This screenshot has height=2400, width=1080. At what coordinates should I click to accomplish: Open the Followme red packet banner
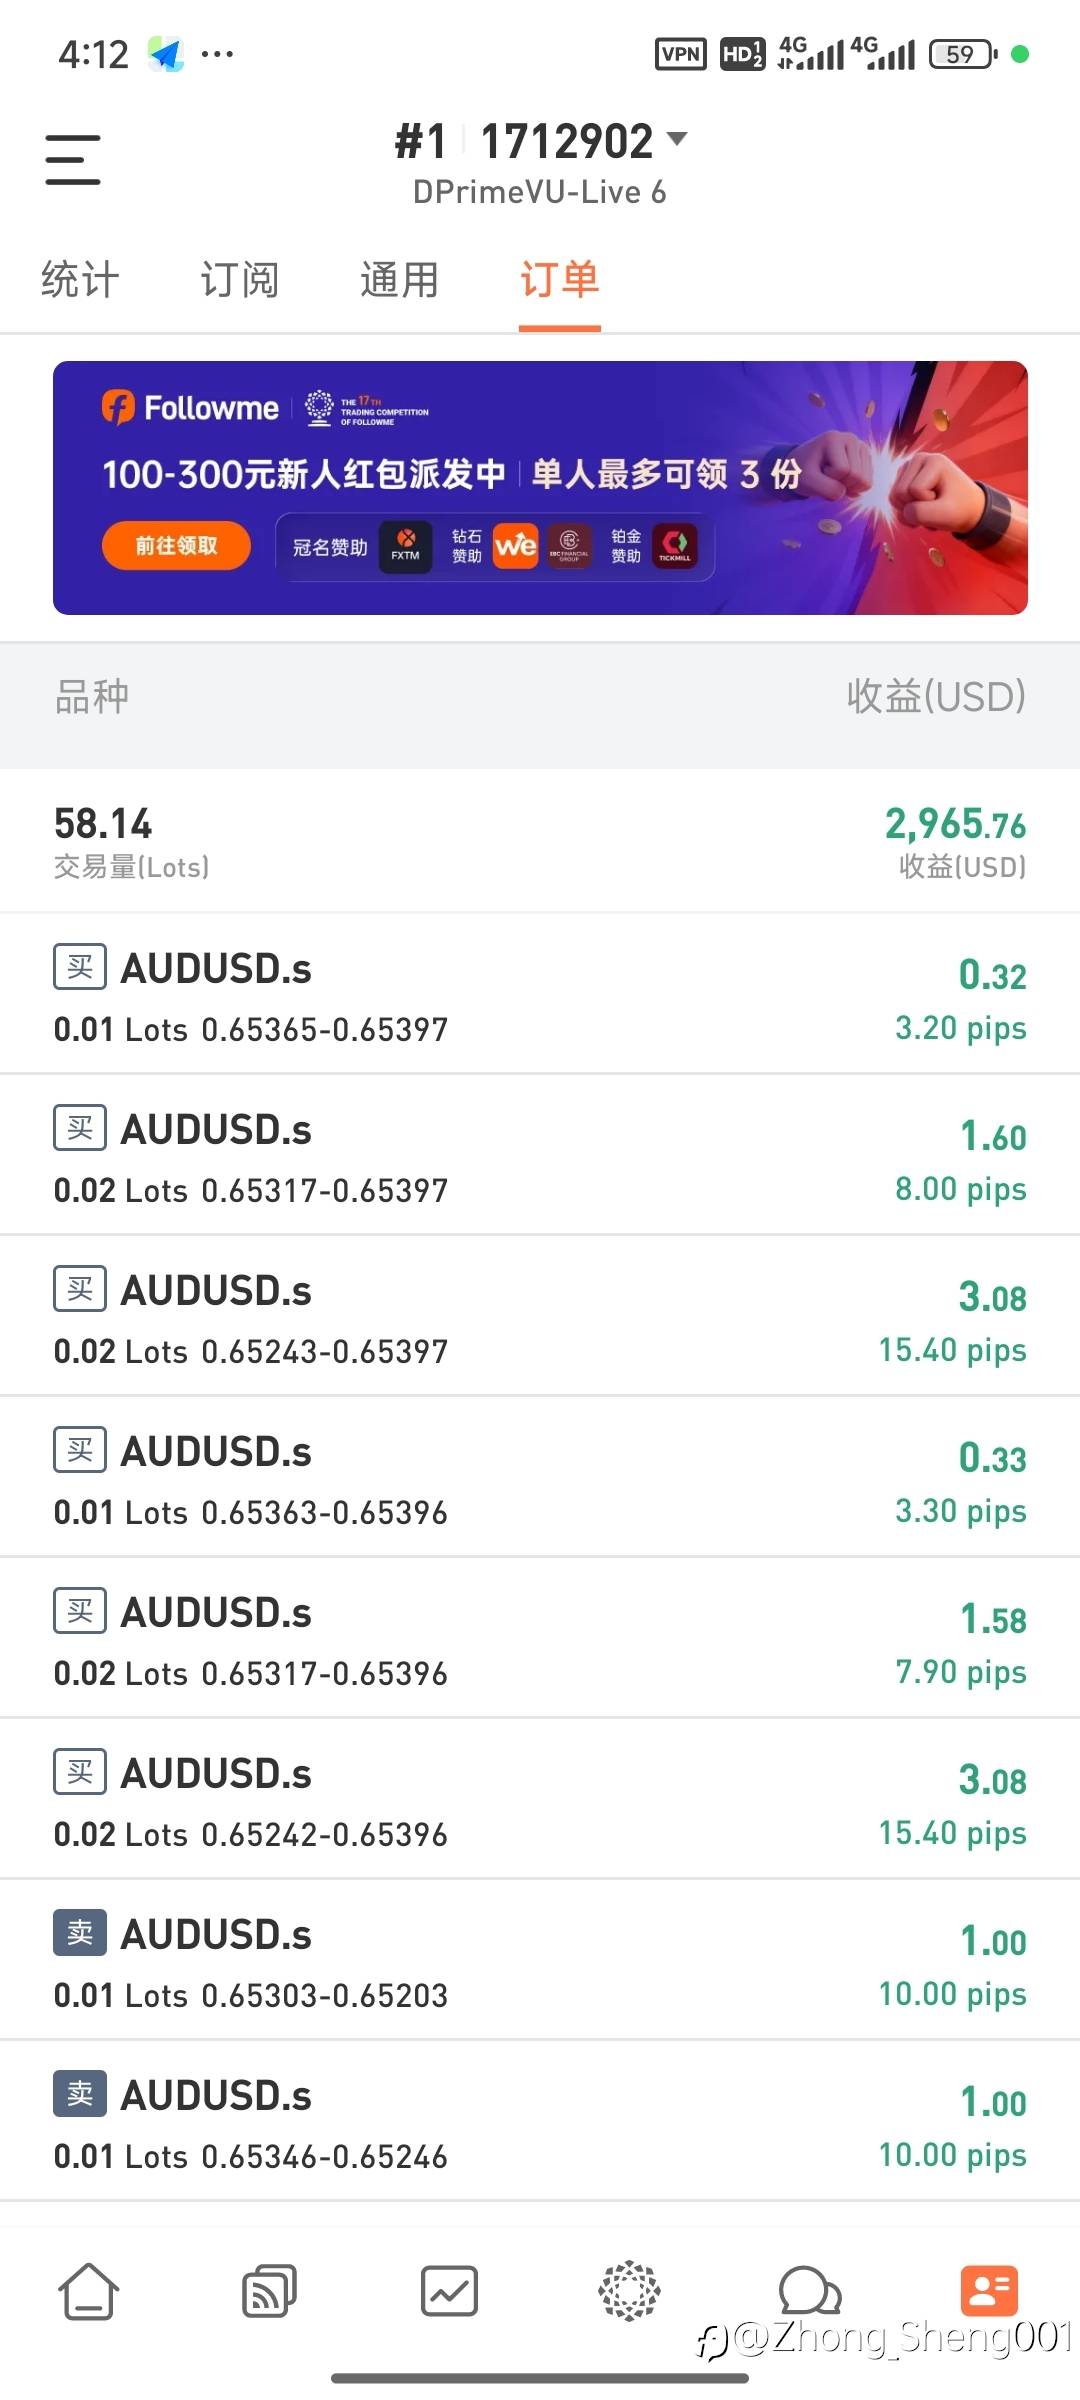tap(540, 488)
